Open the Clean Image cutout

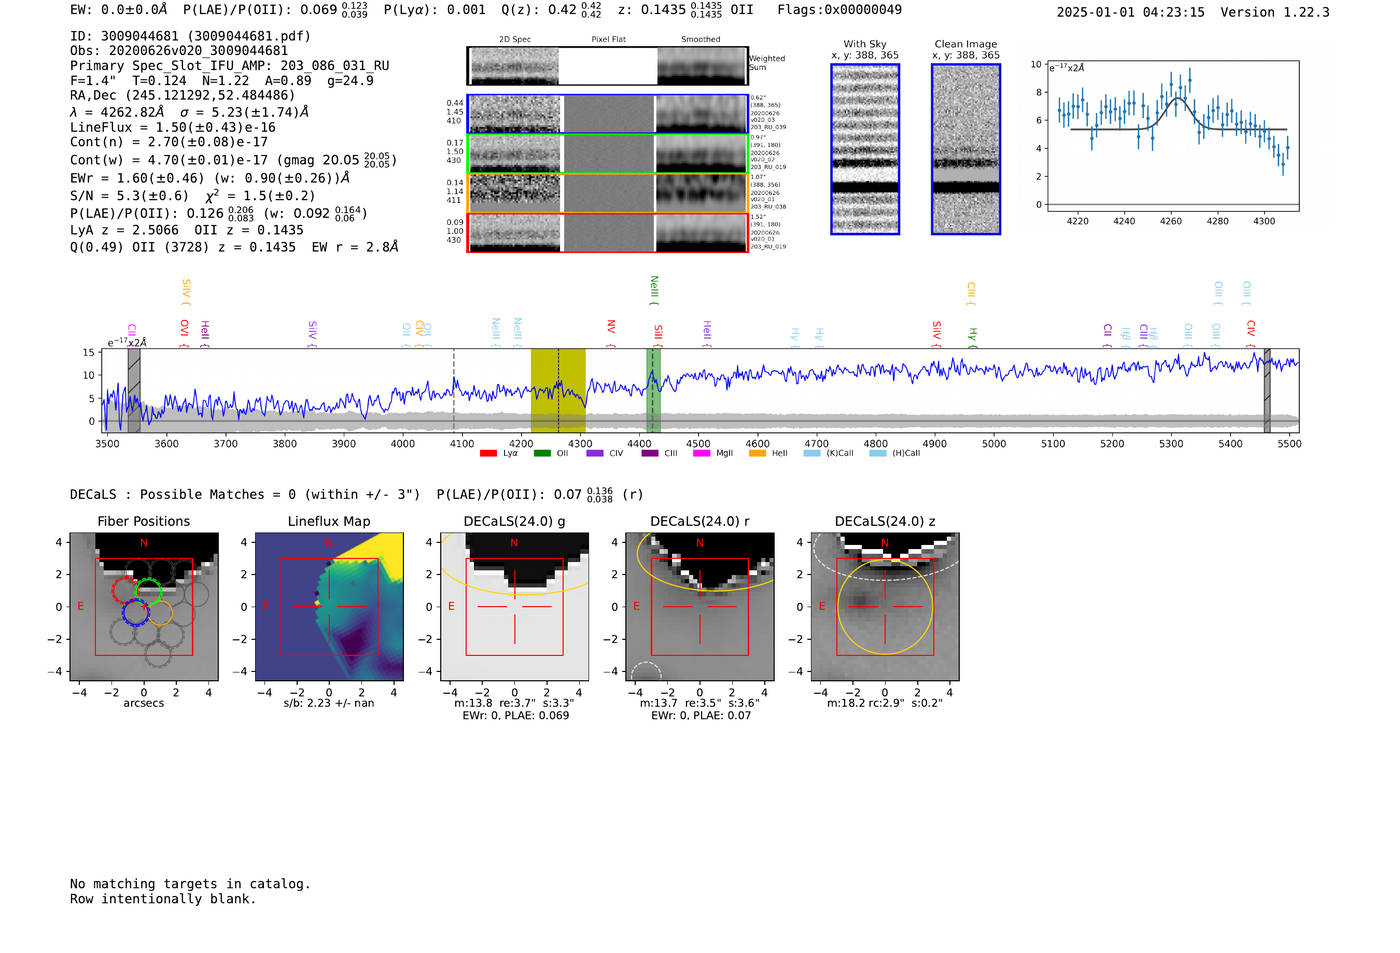point(966,149)
